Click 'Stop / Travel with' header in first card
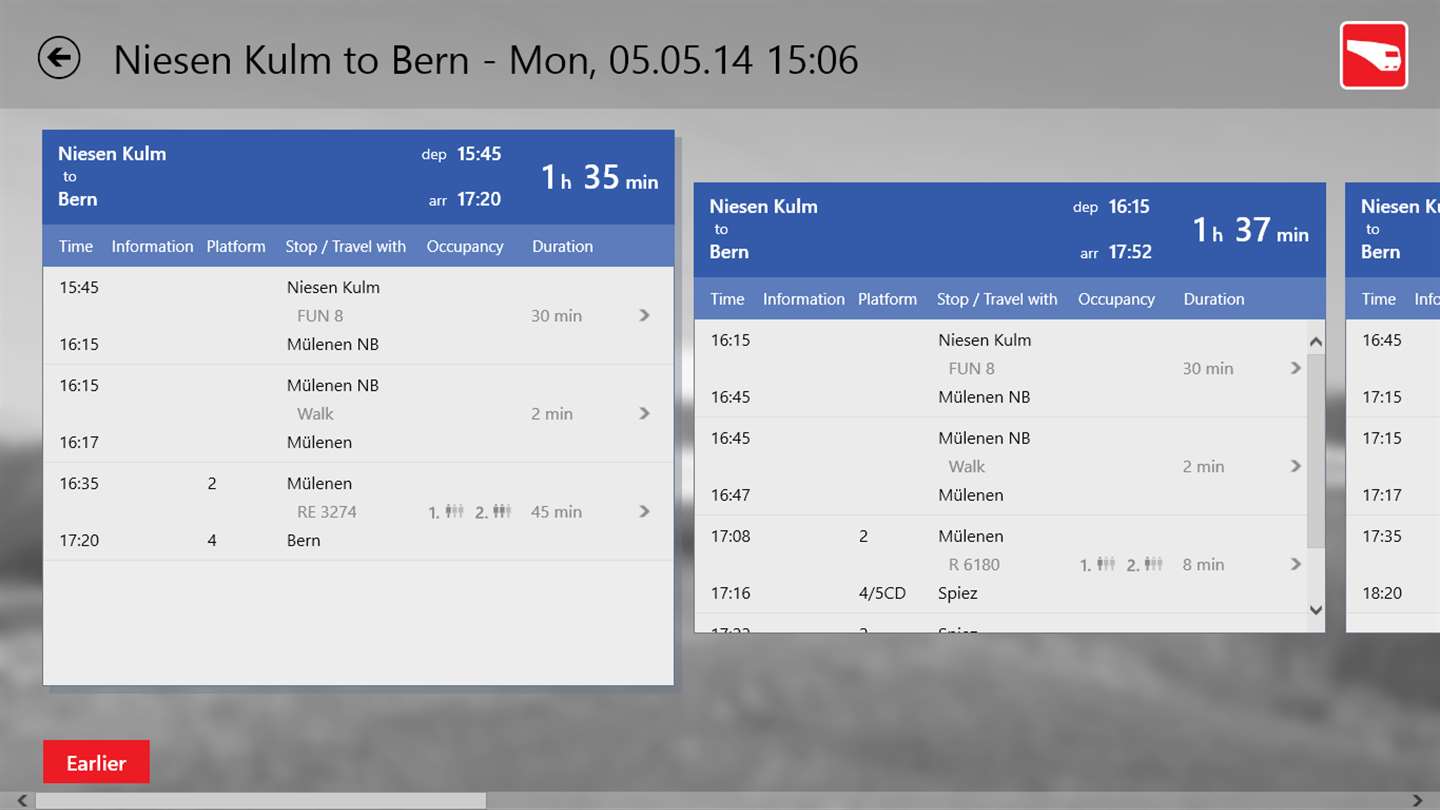Viewport: 1440px width, 810px height. [346, 246]
